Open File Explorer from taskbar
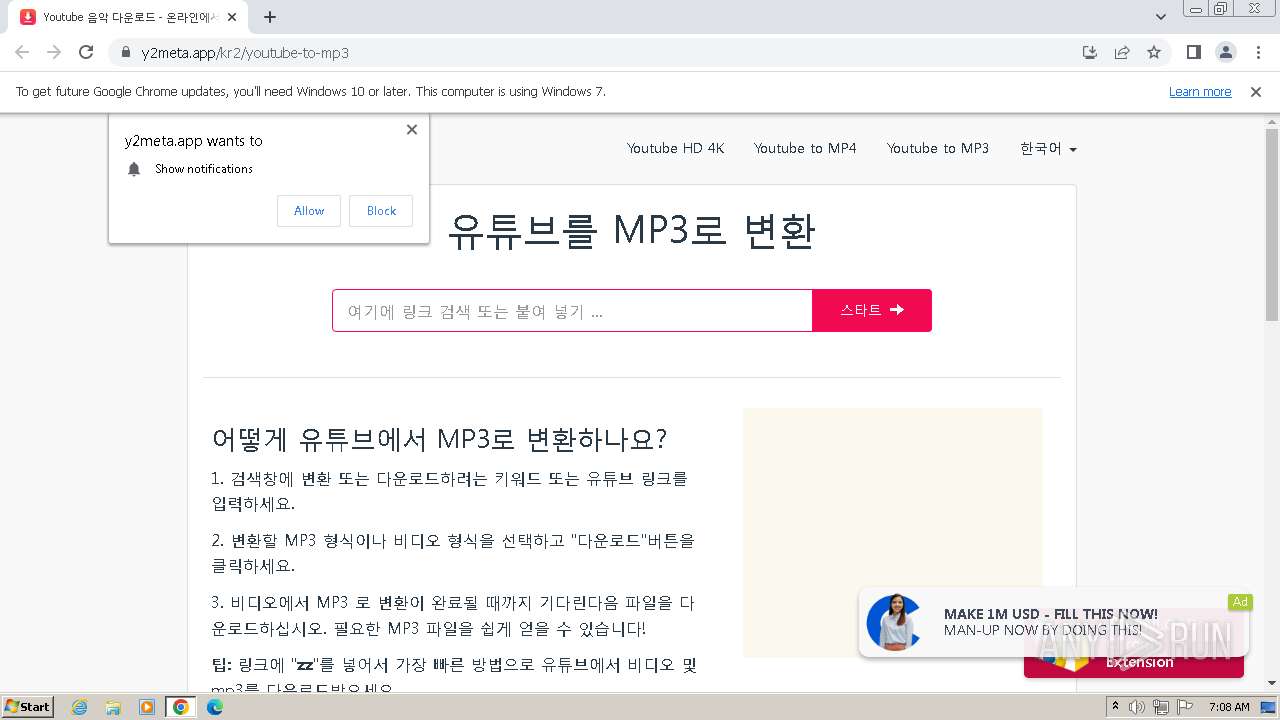The height and width of the screenshot is (720, 1280). point(113,707)
